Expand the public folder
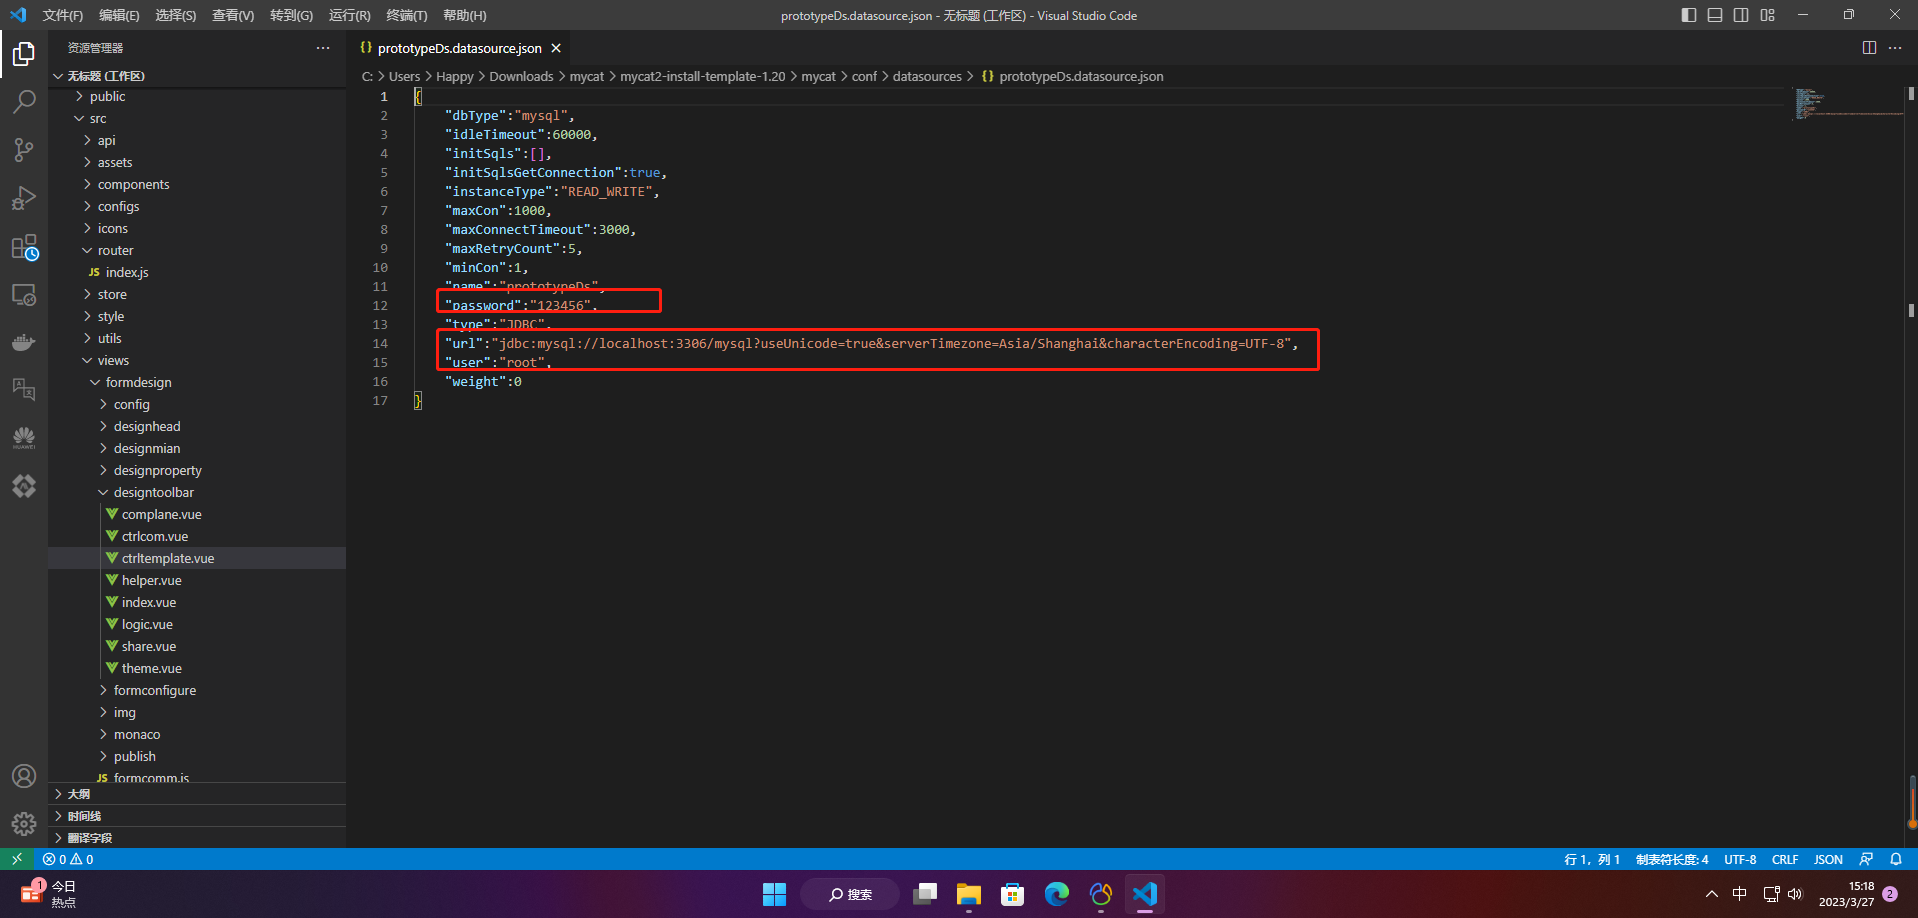Viewport: 1918px width, 918px height. point(107,96)
